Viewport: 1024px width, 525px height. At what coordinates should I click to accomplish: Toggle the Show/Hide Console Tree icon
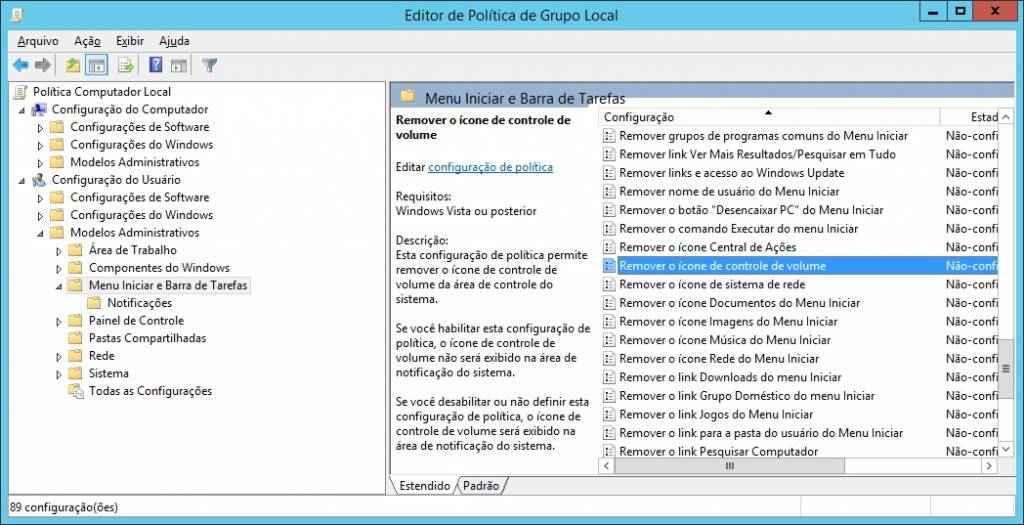click(97, 65)
